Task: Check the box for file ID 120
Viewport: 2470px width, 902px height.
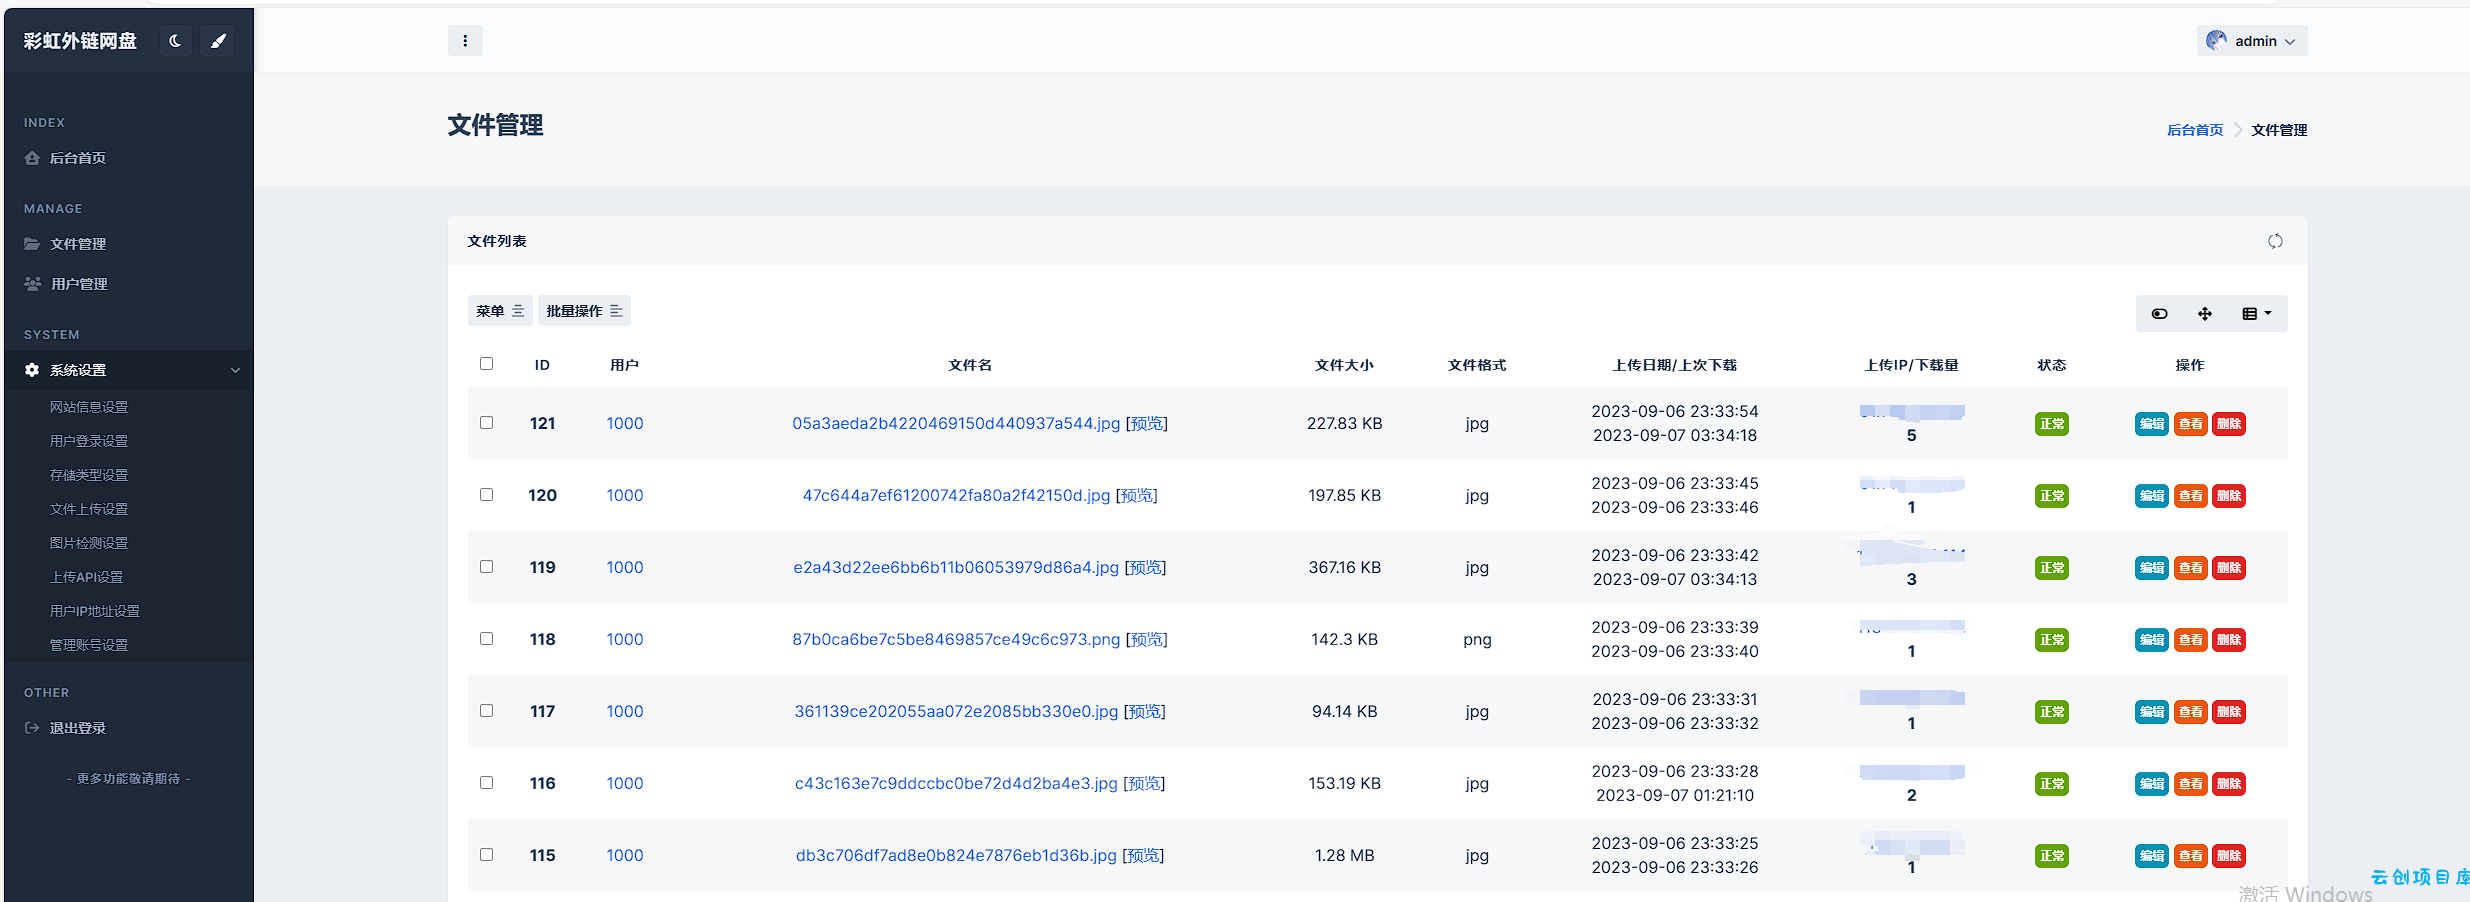Action: [x=486, y=494]
